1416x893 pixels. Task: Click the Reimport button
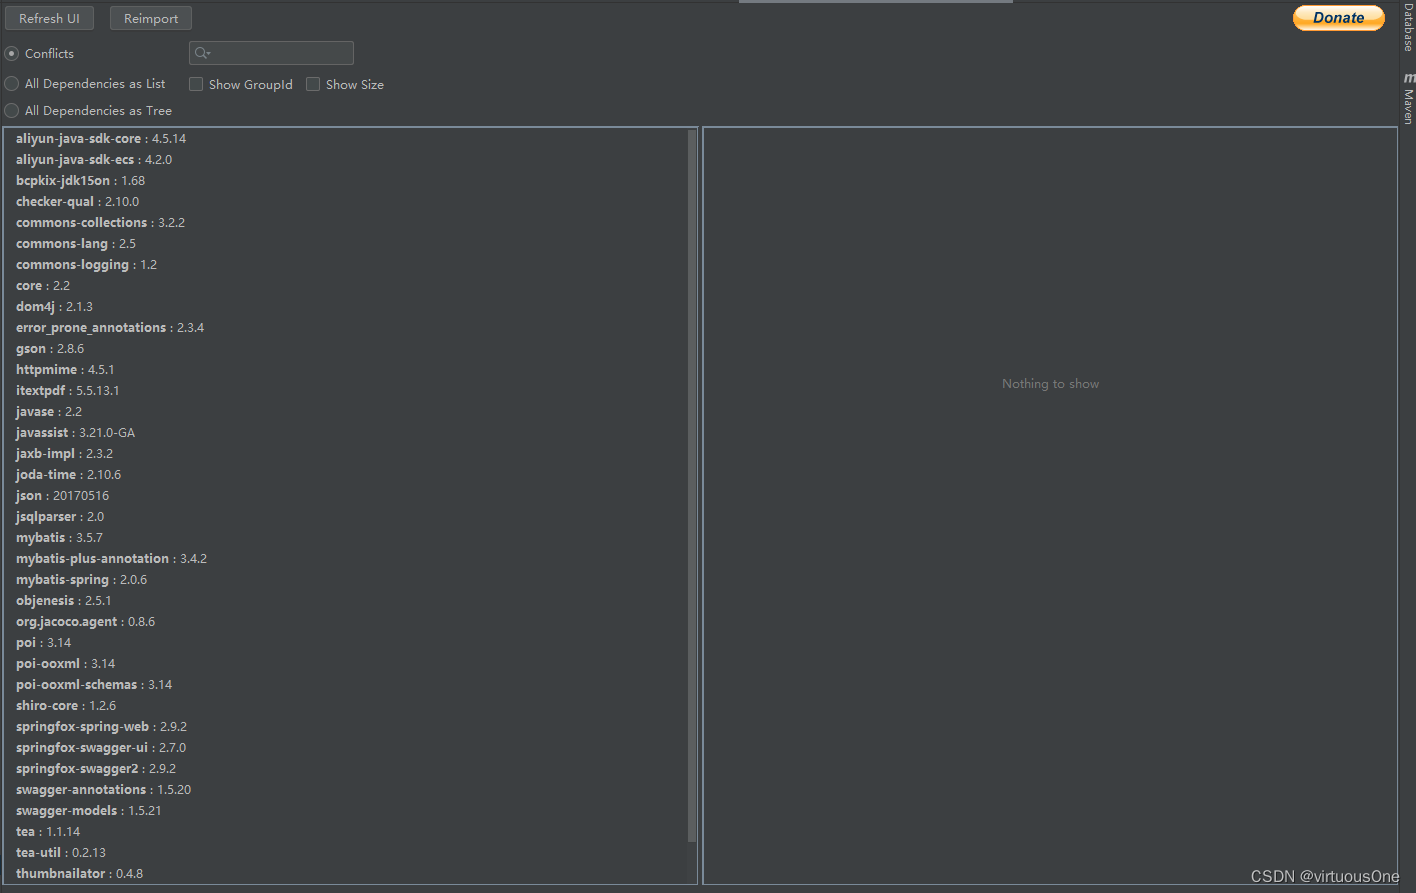pos(151,18)
